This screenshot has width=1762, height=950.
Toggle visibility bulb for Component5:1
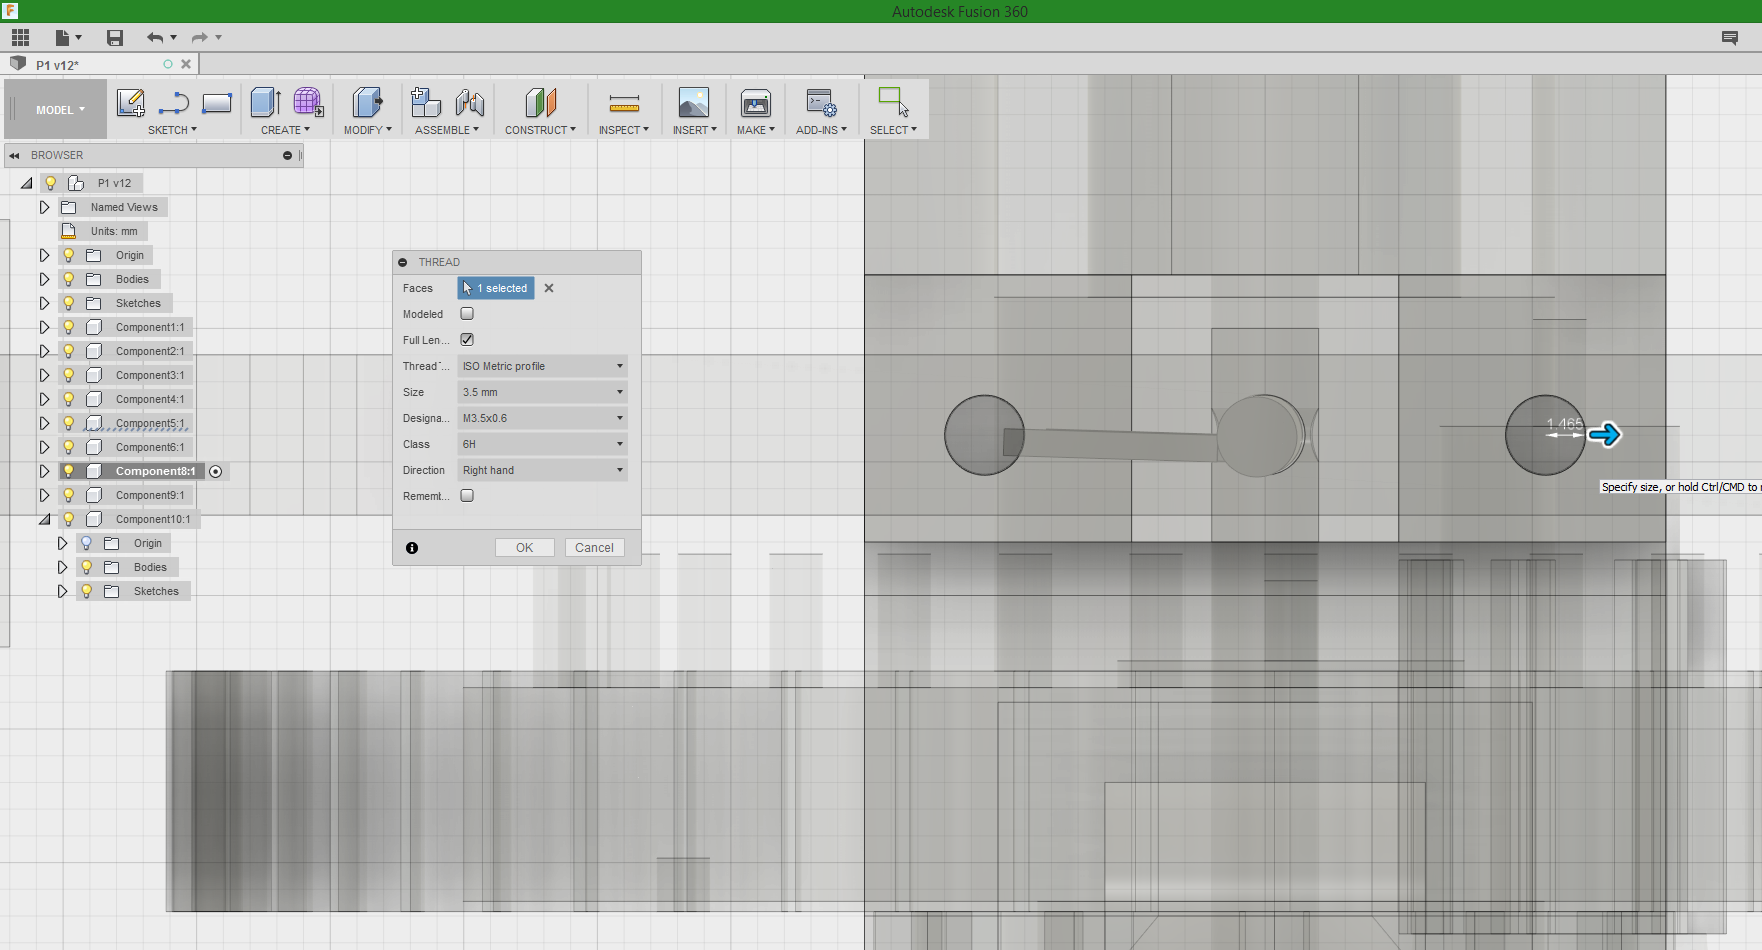click(x=69, y=423)
